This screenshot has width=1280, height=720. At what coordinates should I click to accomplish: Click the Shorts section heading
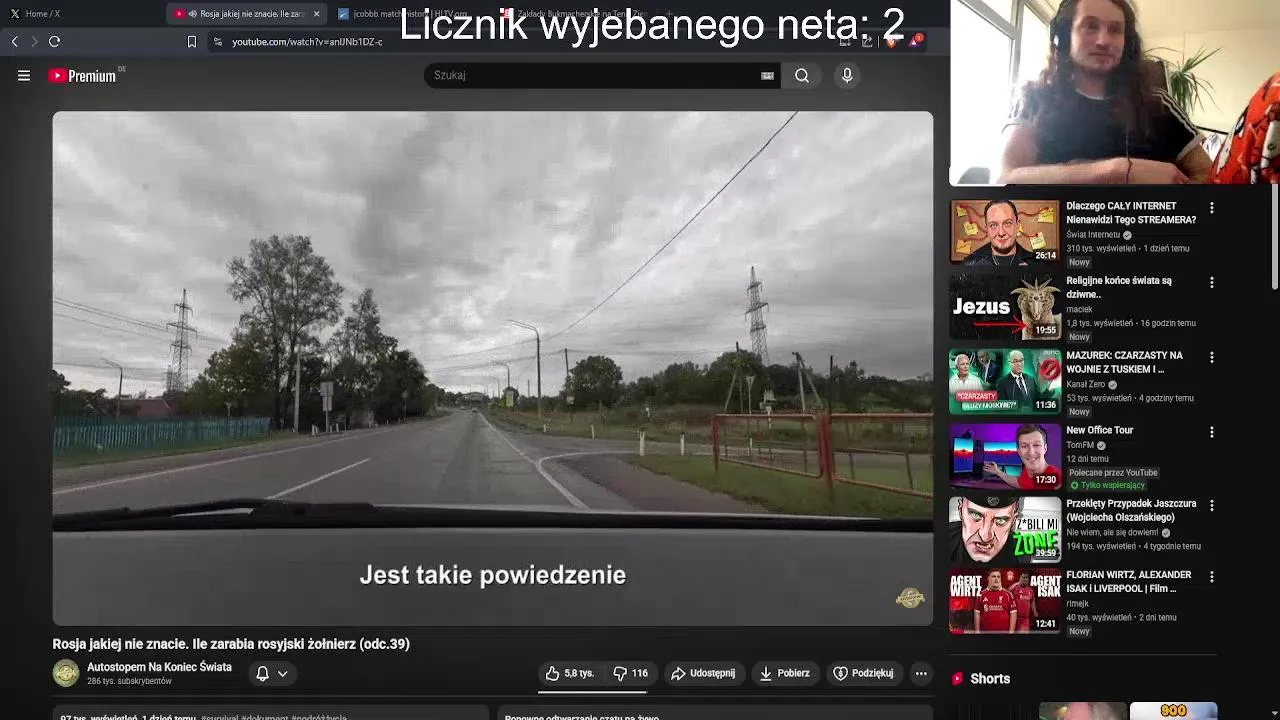(990, 678)
